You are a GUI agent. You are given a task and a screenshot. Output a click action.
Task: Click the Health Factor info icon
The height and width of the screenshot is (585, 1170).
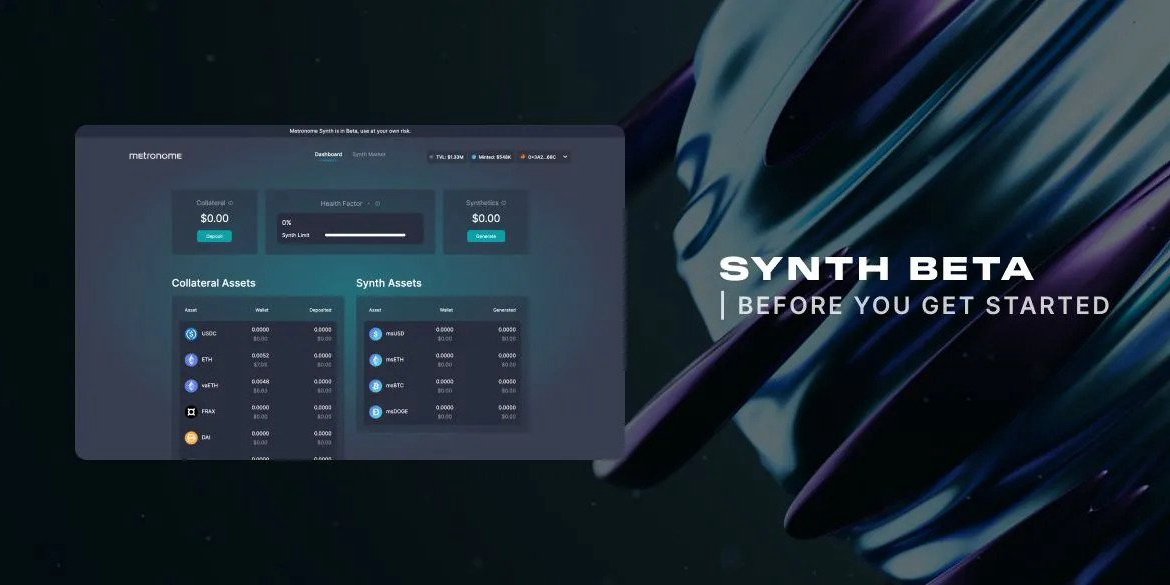coord(377,204)
